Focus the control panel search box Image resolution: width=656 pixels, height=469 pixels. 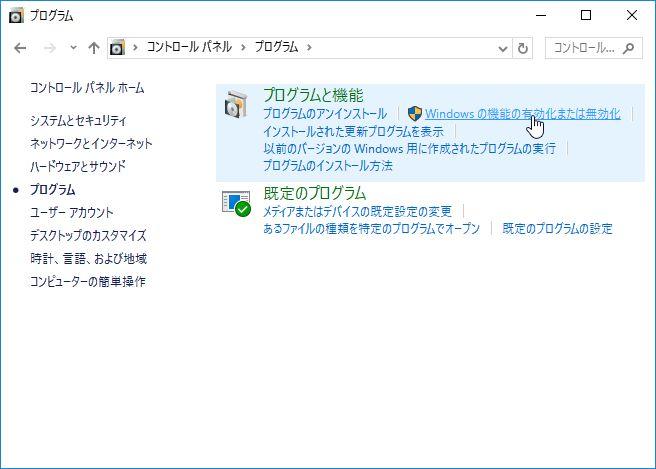[593, 48]
